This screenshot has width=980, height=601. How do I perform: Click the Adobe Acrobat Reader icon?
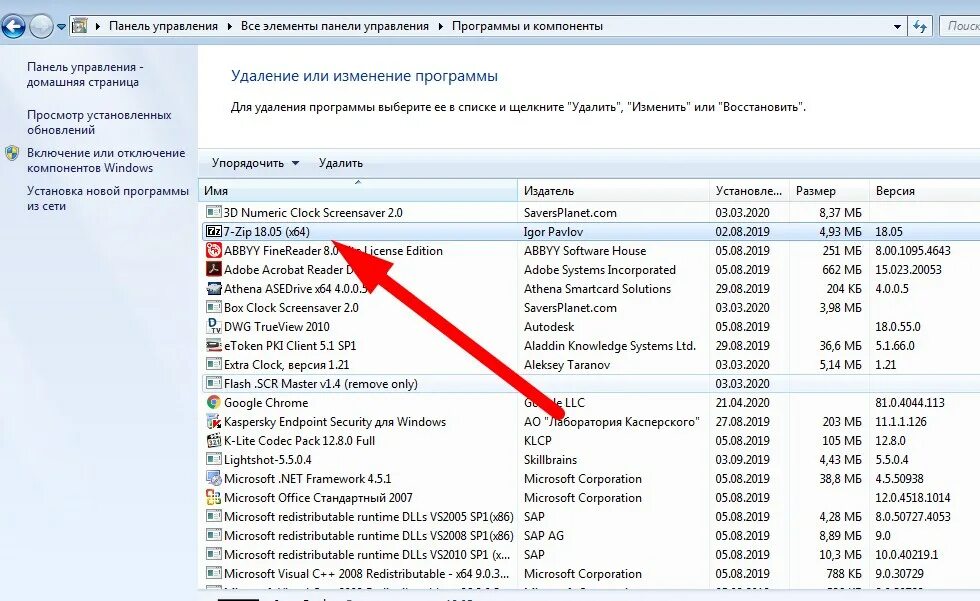pyautogui.click(x=214, y=269)
